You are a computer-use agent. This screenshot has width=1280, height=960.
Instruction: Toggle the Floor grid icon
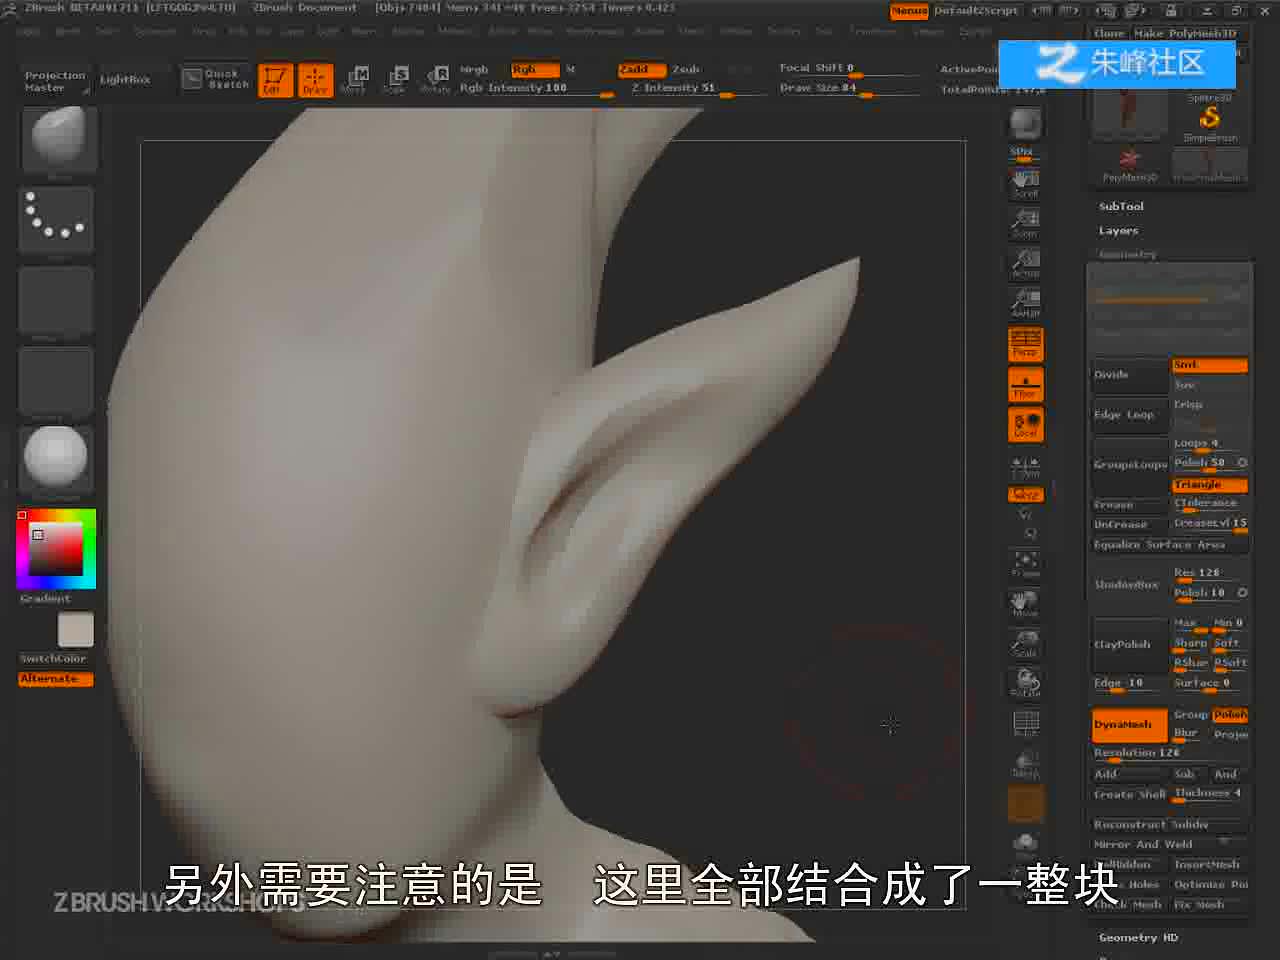(1025, 384)
